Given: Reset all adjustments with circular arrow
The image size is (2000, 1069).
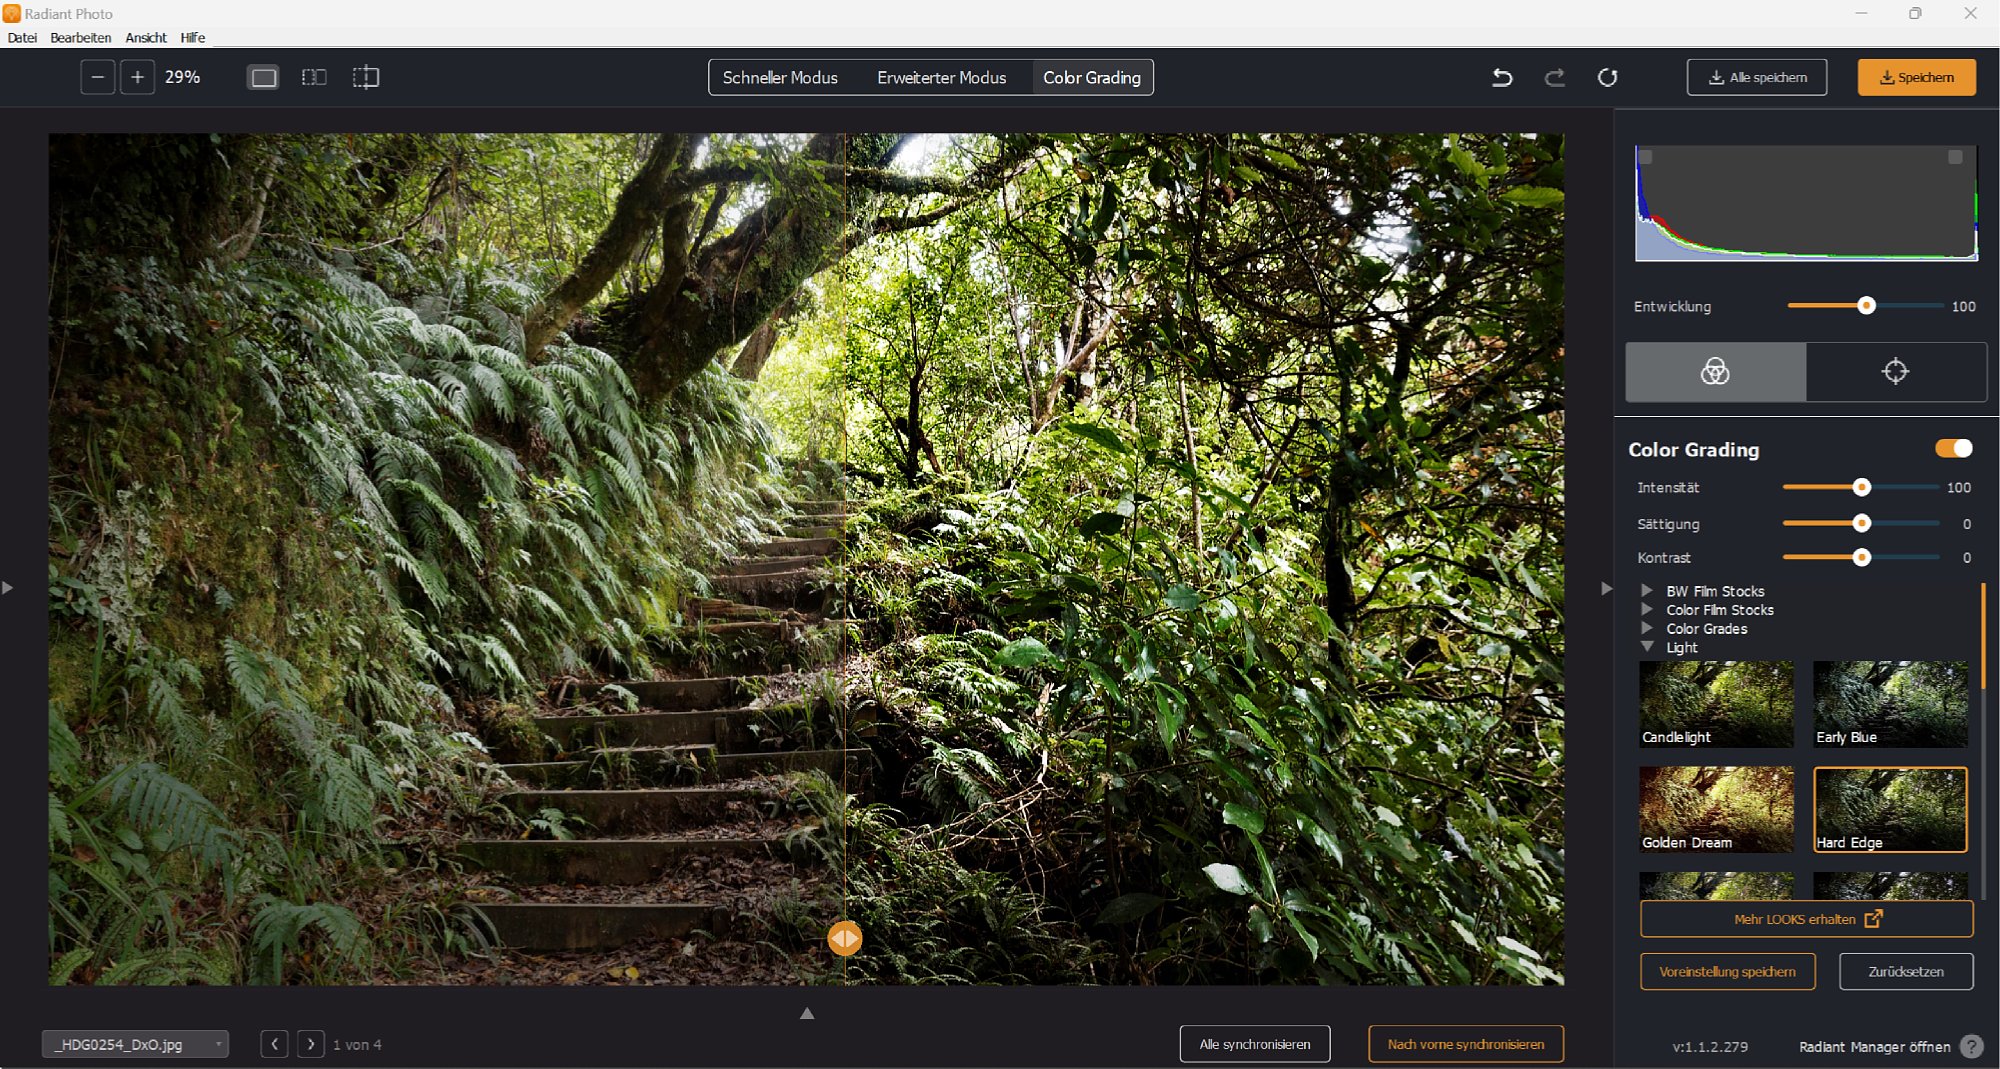Looking at the screenshot, I should (x=1608, y=77).
